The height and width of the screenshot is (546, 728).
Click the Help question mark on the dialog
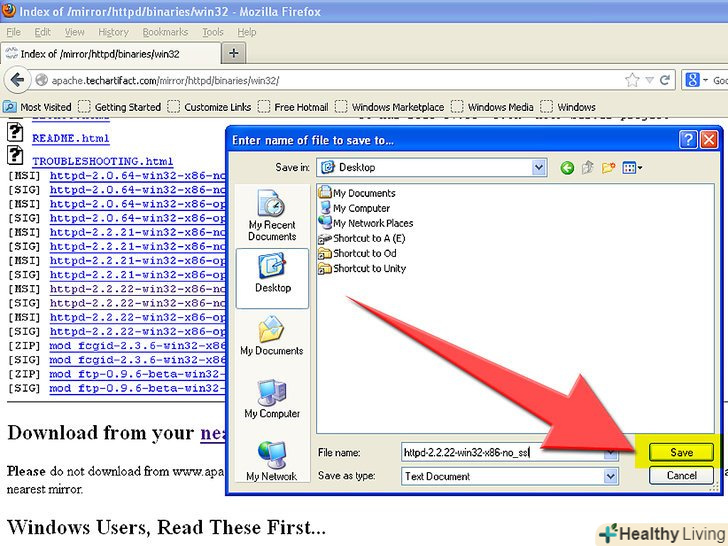[688, 139]
